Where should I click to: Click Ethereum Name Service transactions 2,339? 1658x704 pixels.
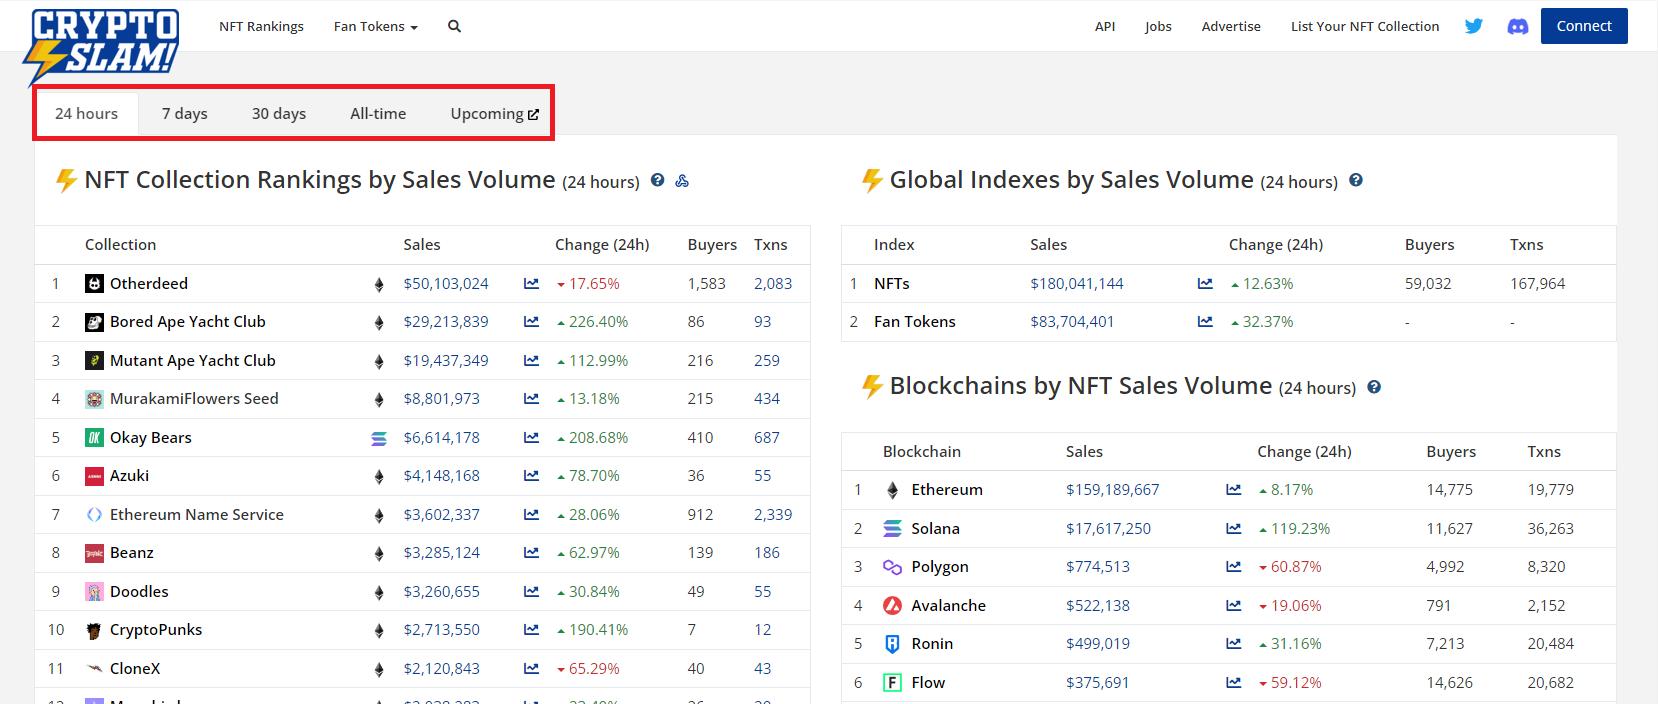tap(773, 515)
